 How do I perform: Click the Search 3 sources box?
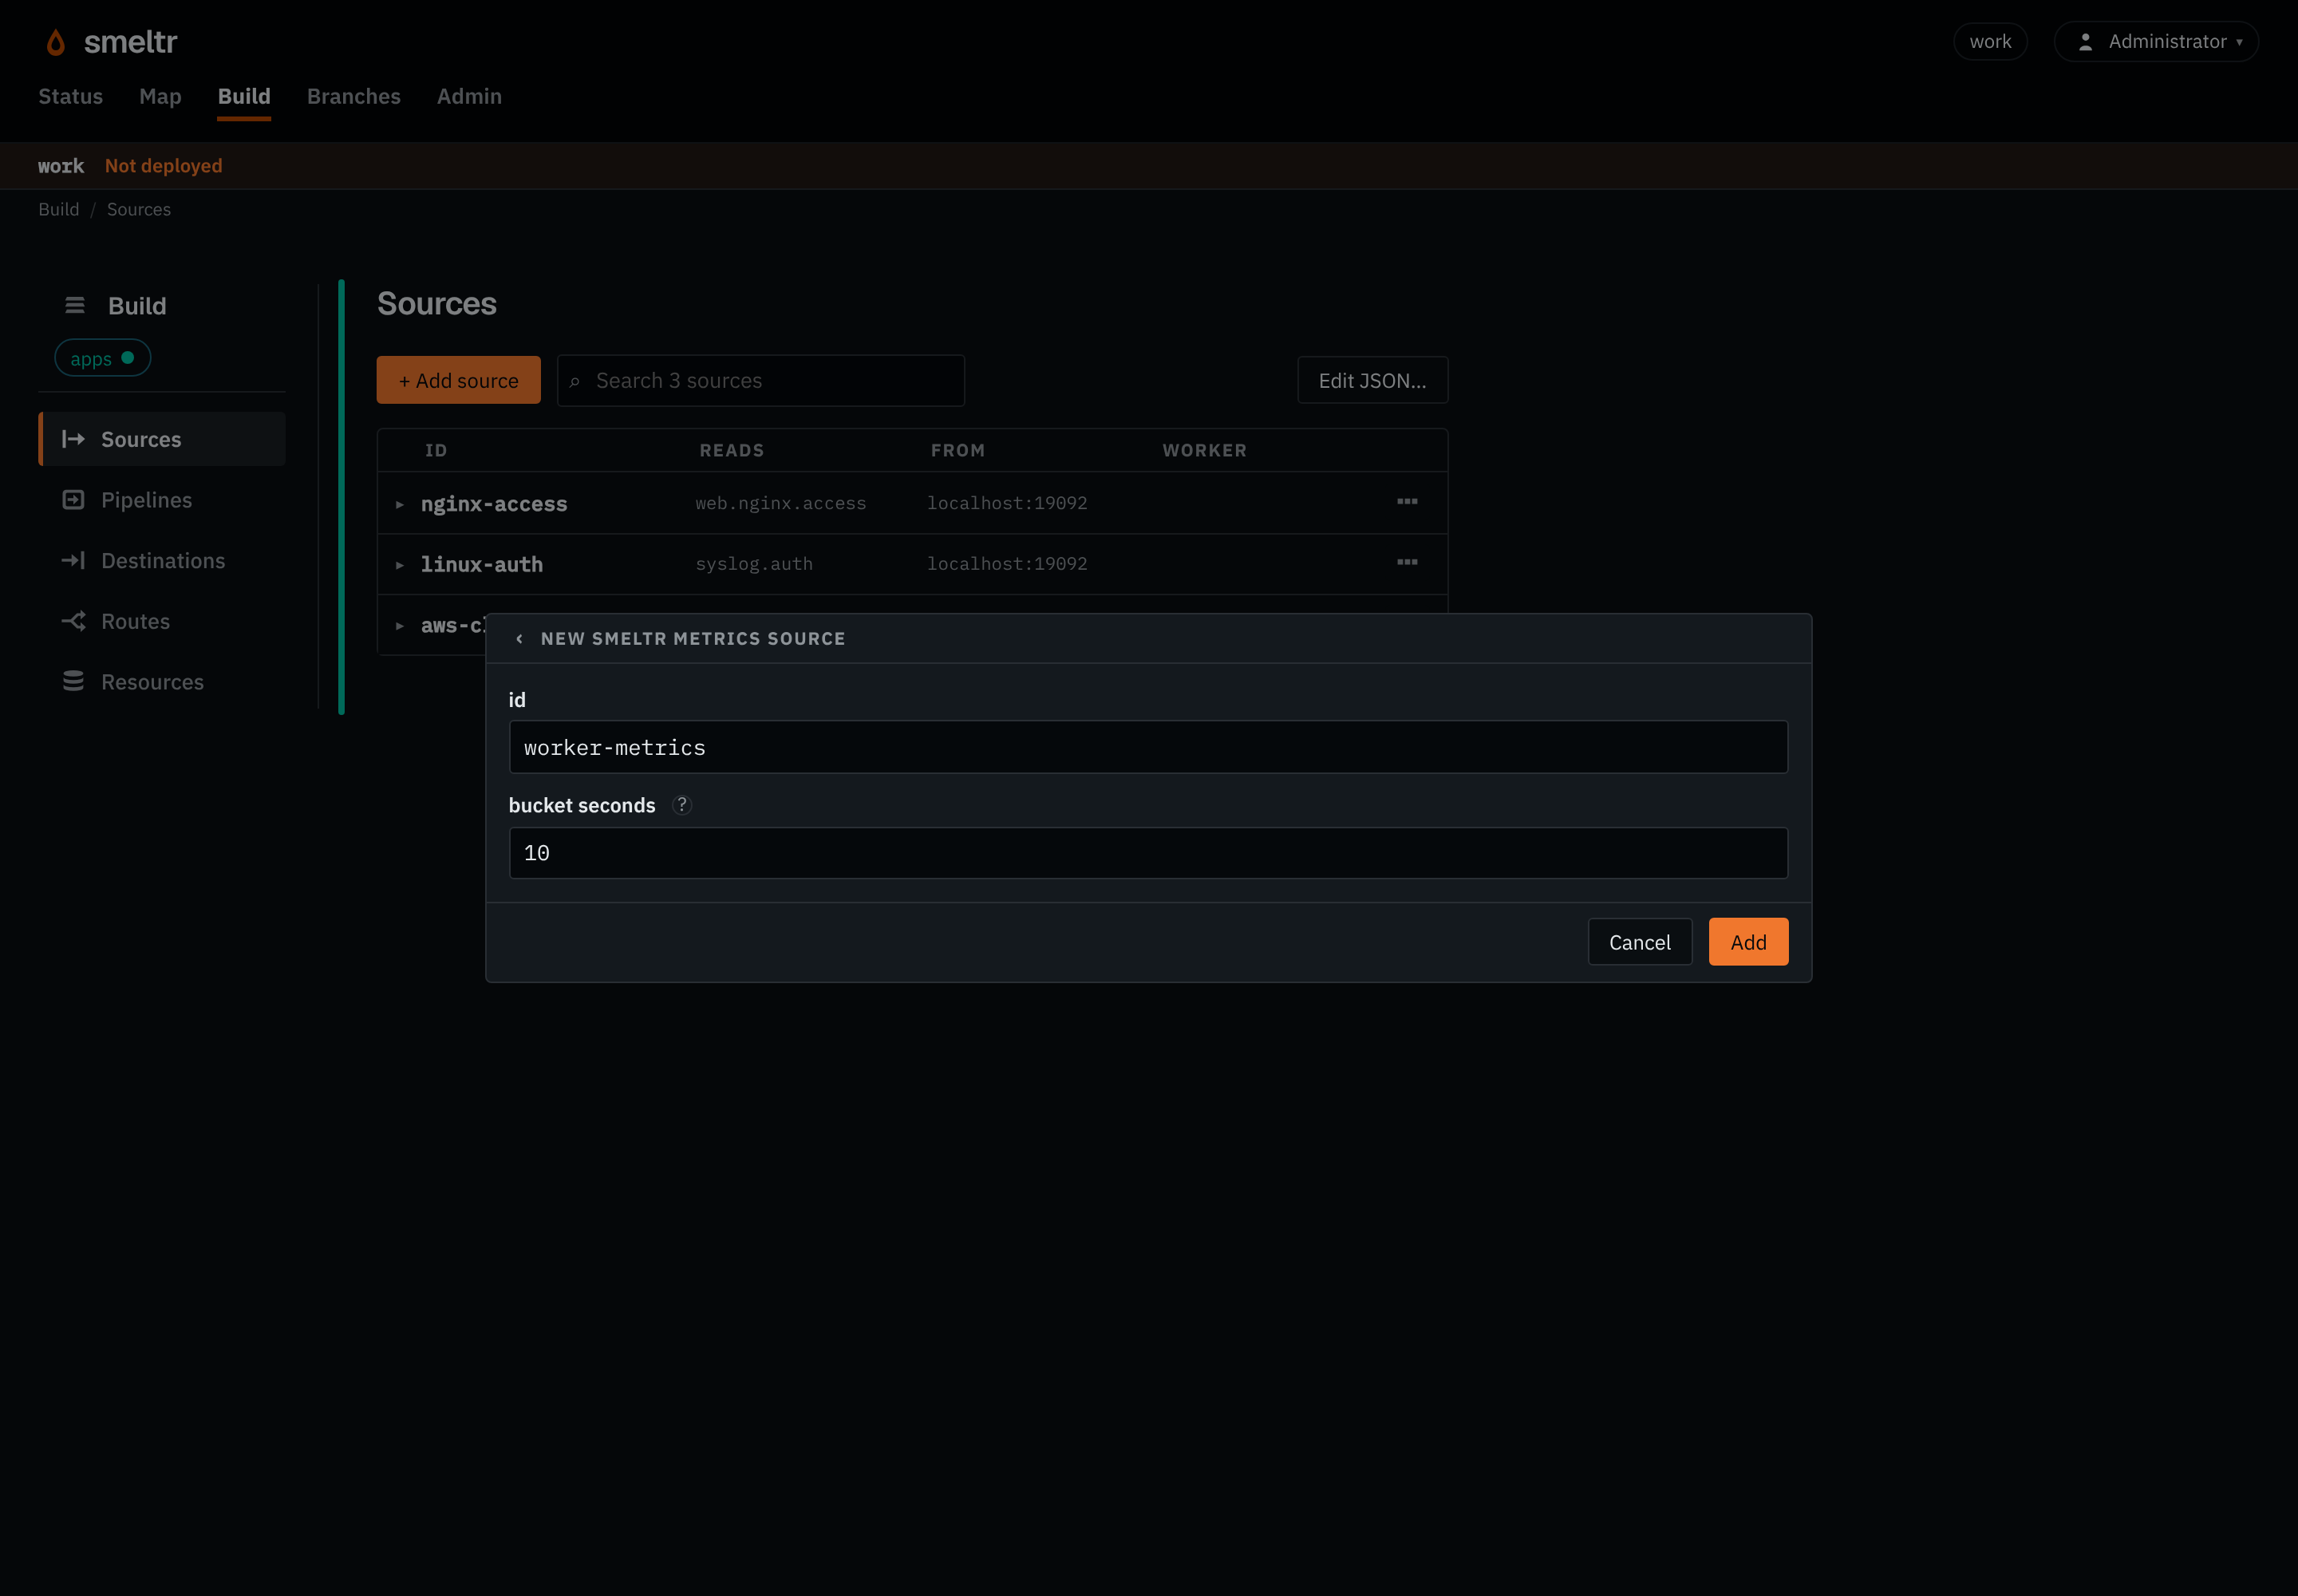(761, 380)
